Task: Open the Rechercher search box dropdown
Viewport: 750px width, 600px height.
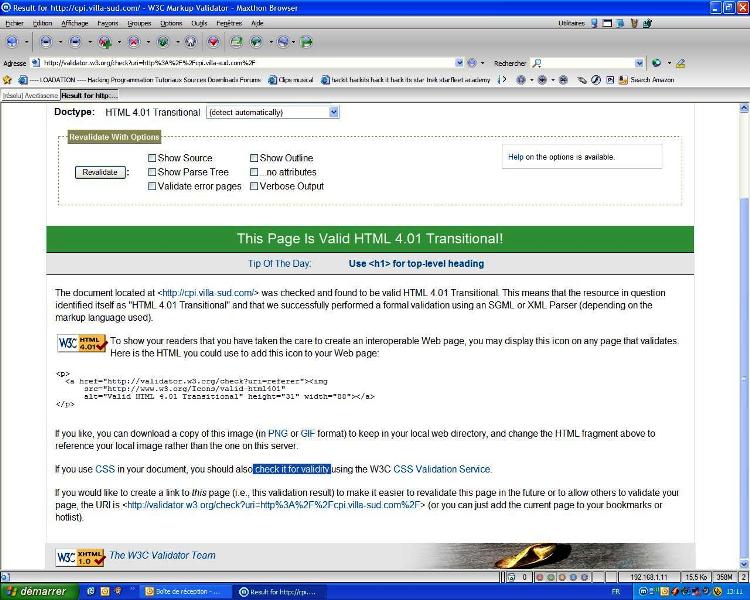Action: pyautogui.click(x=639, y=63)
